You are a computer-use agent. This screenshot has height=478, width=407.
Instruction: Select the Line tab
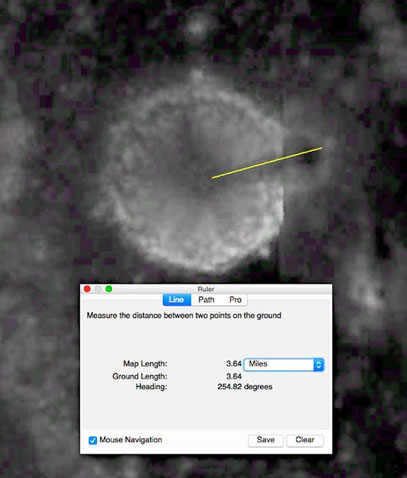click(177, 300)
